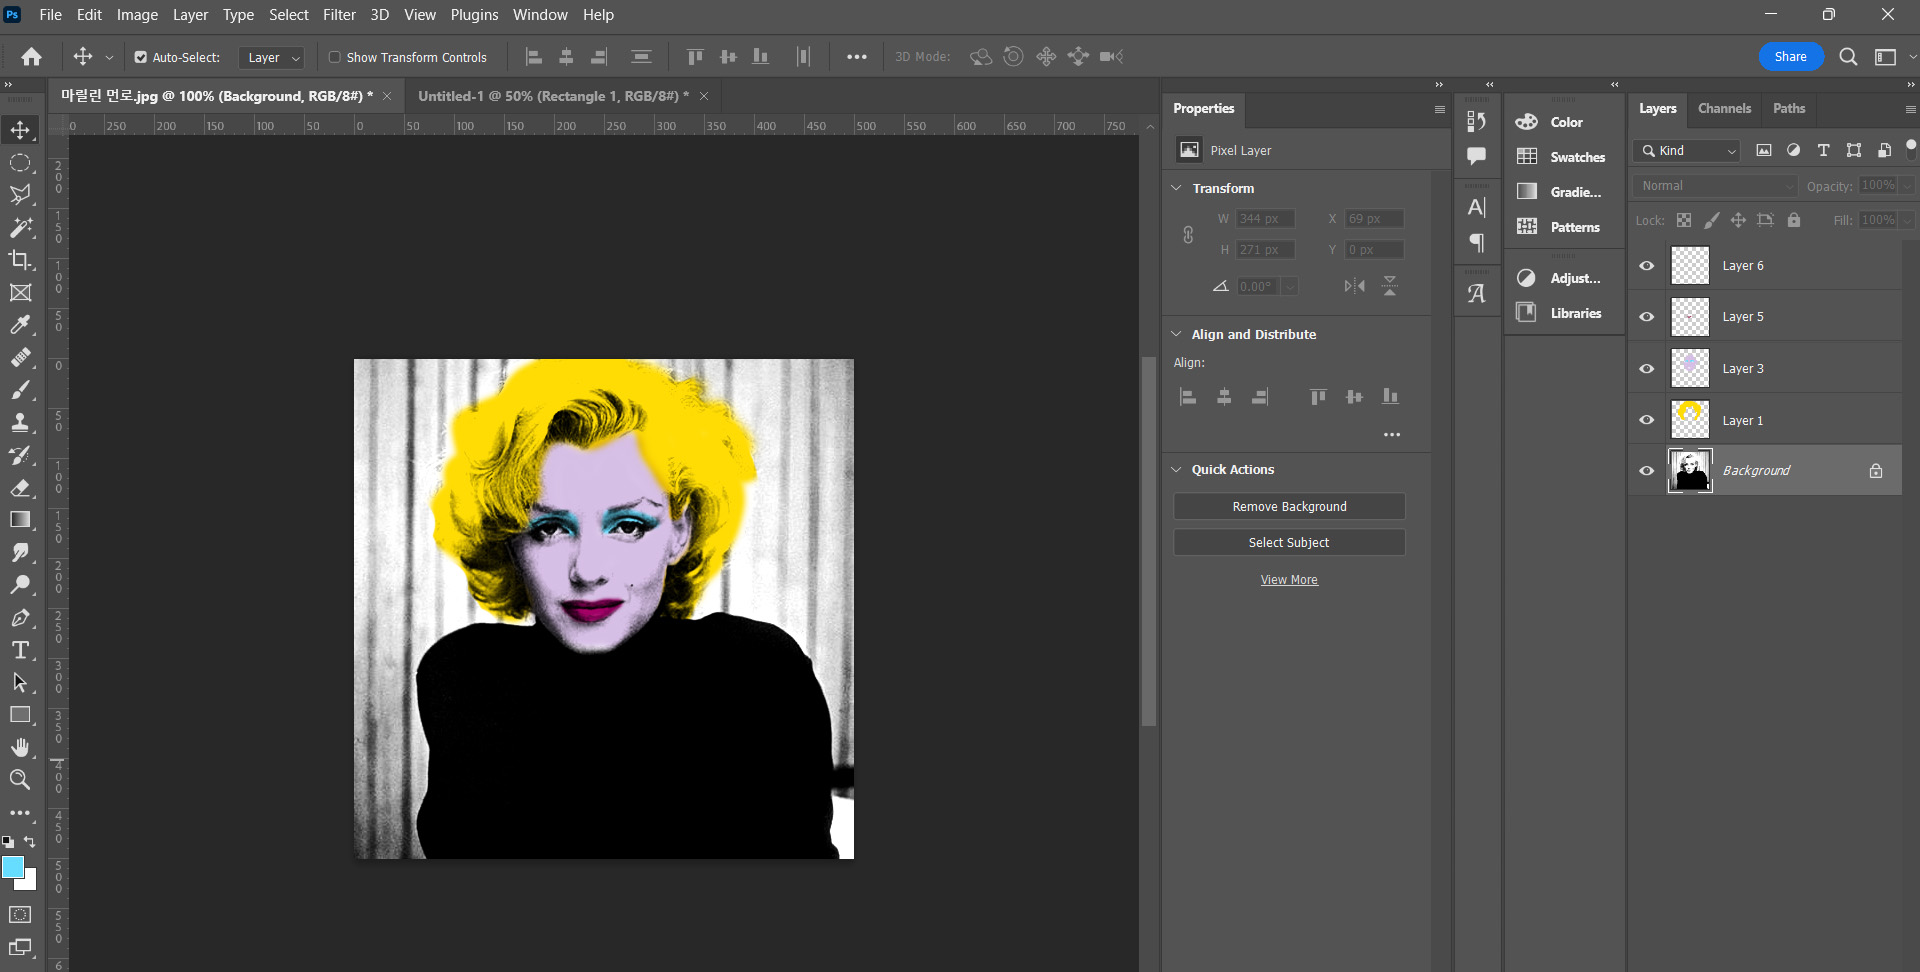Toggle visibility of the Background layer
The height and width of the screenshot is (972, 1920).
[1646, 471]
